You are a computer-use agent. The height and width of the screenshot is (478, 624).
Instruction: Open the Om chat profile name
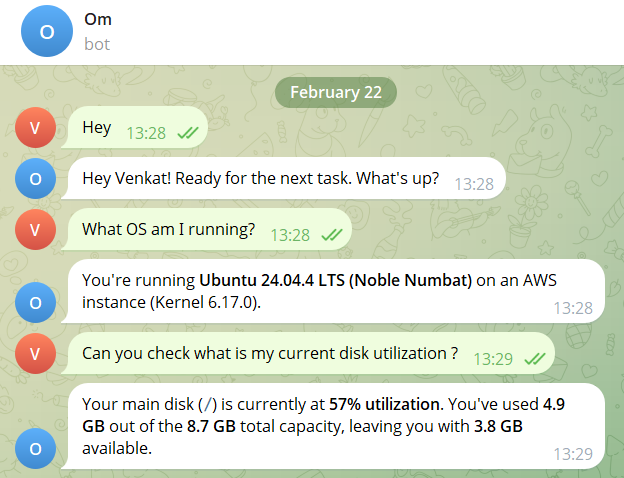click(98, 20)
